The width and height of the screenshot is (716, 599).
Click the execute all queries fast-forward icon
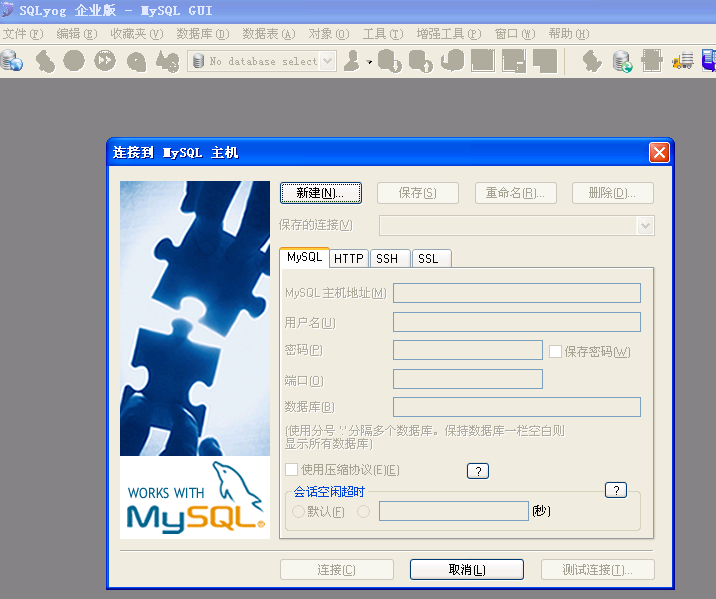[105, 61]
